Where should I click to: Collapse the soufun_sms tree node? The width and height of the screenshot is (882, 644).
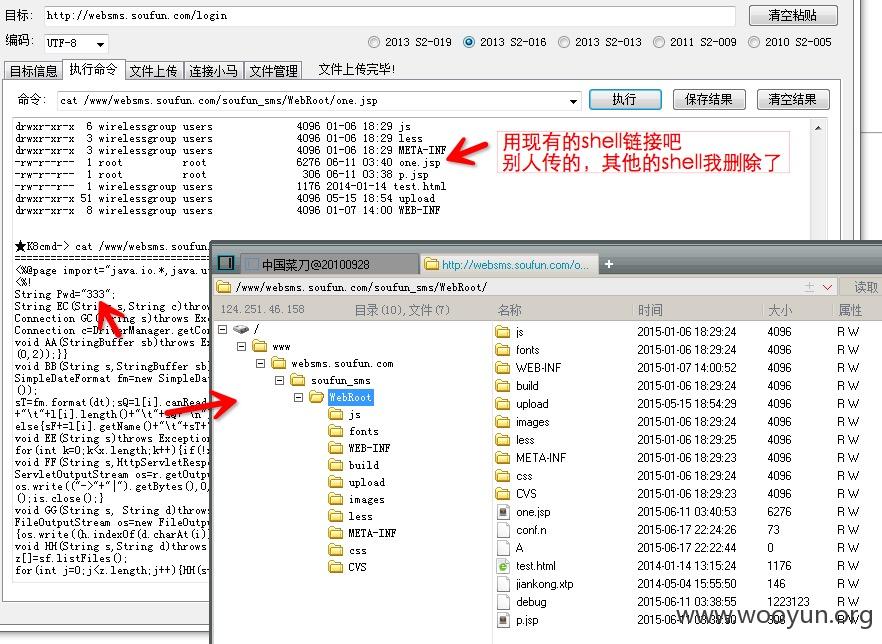(x=280, y=380)
